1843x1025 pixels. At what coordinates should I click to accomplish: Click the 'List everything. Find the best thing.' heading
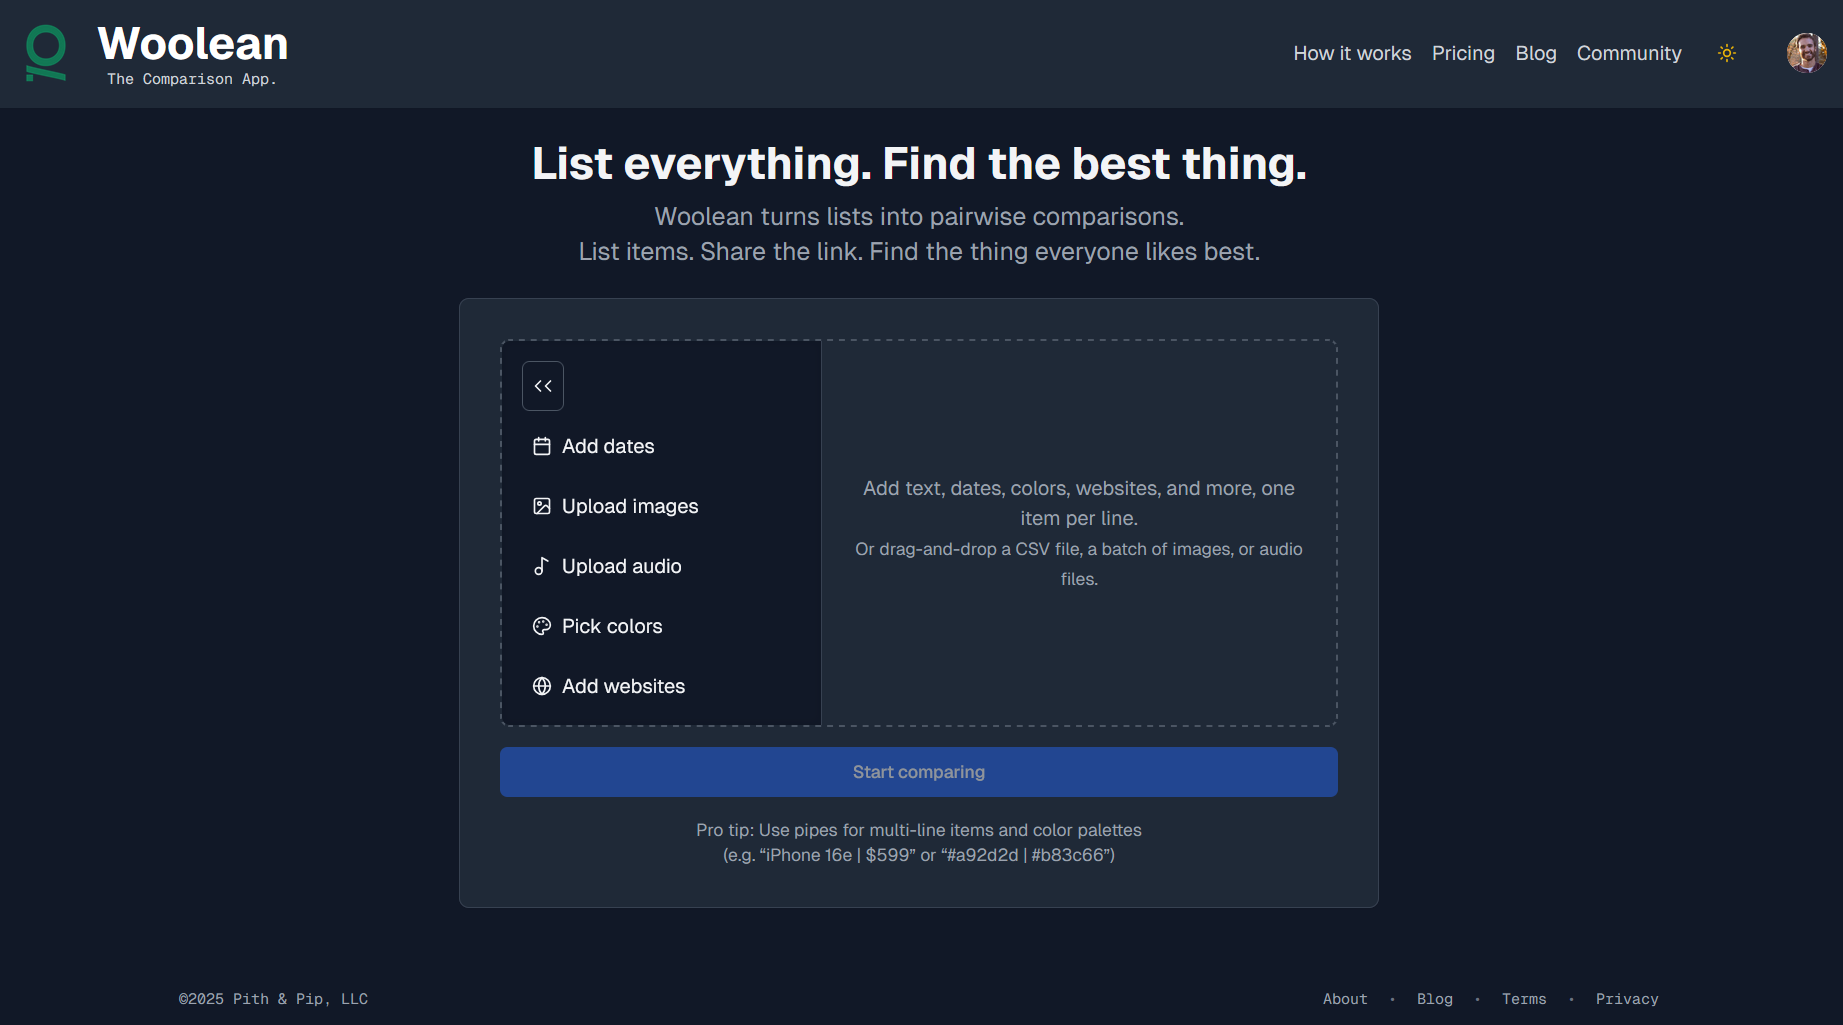click(x=919, y=163)
